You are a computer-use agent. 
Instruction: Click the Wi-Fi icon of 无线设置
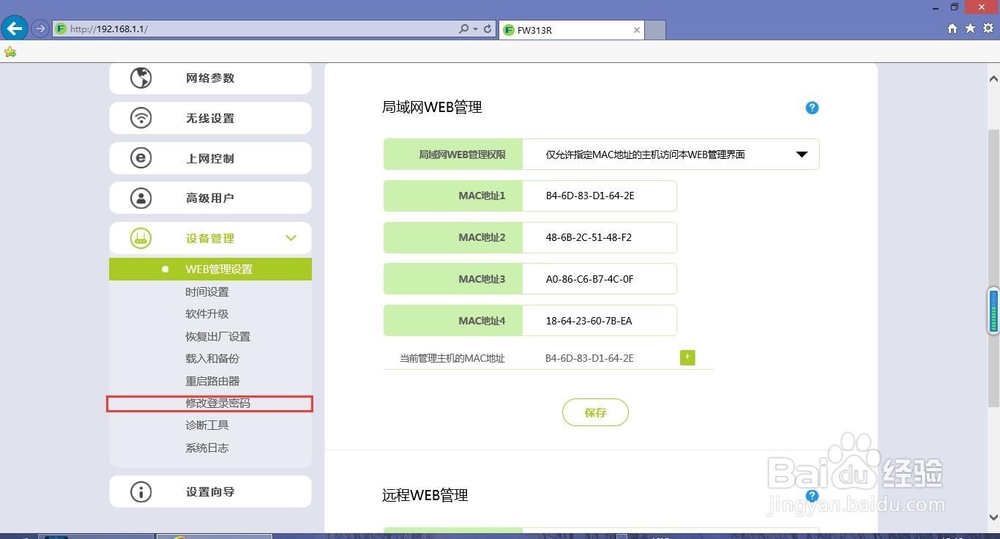point(141,118)
